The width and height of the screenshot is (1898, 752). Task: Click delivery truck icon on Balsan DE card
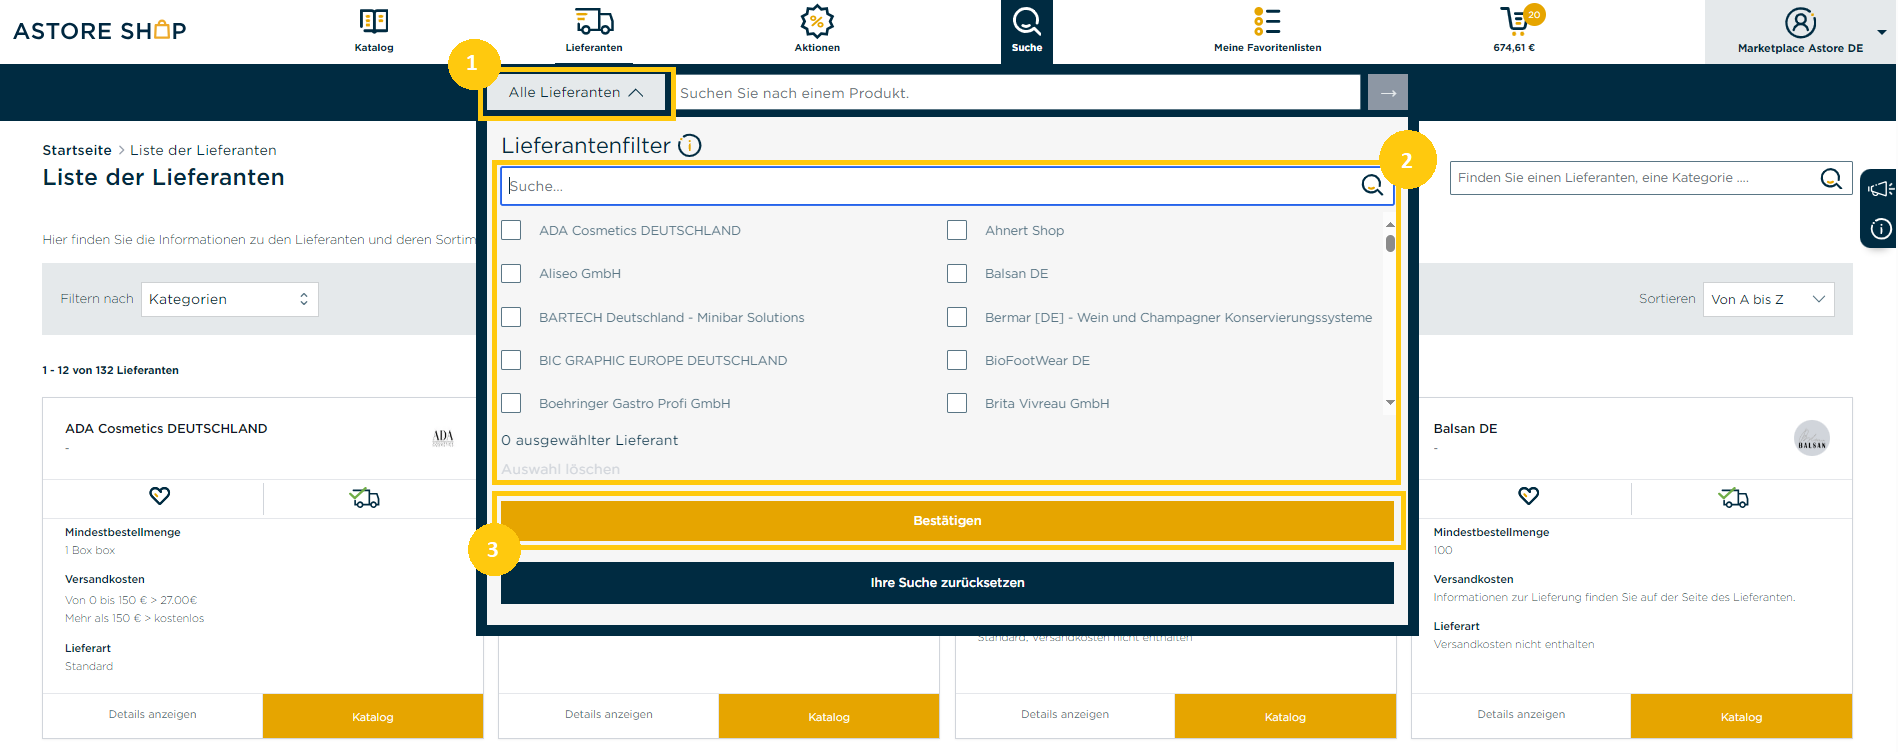pos(1734,497)
